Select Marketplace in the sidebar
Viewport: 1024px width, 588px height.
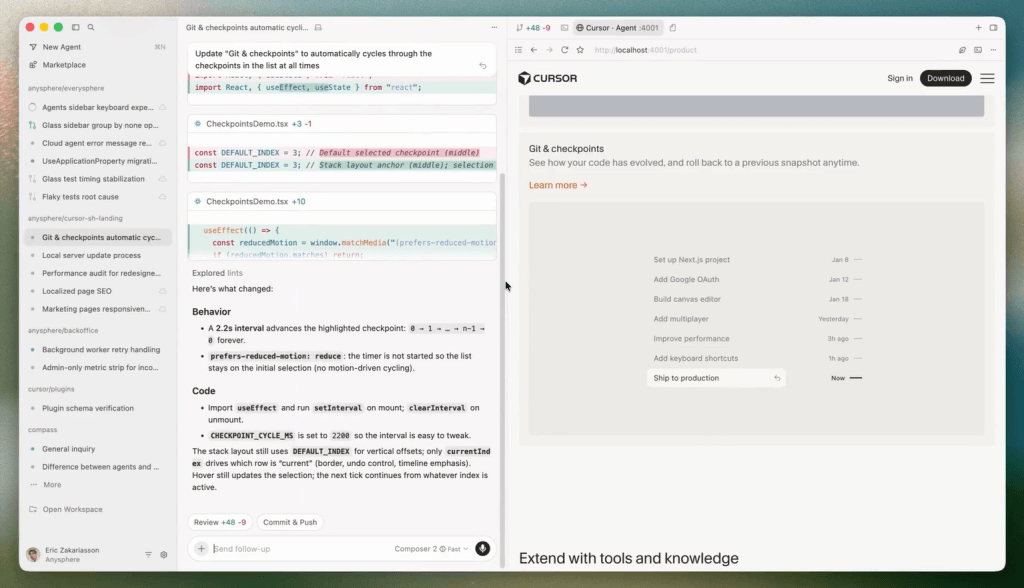64,65
